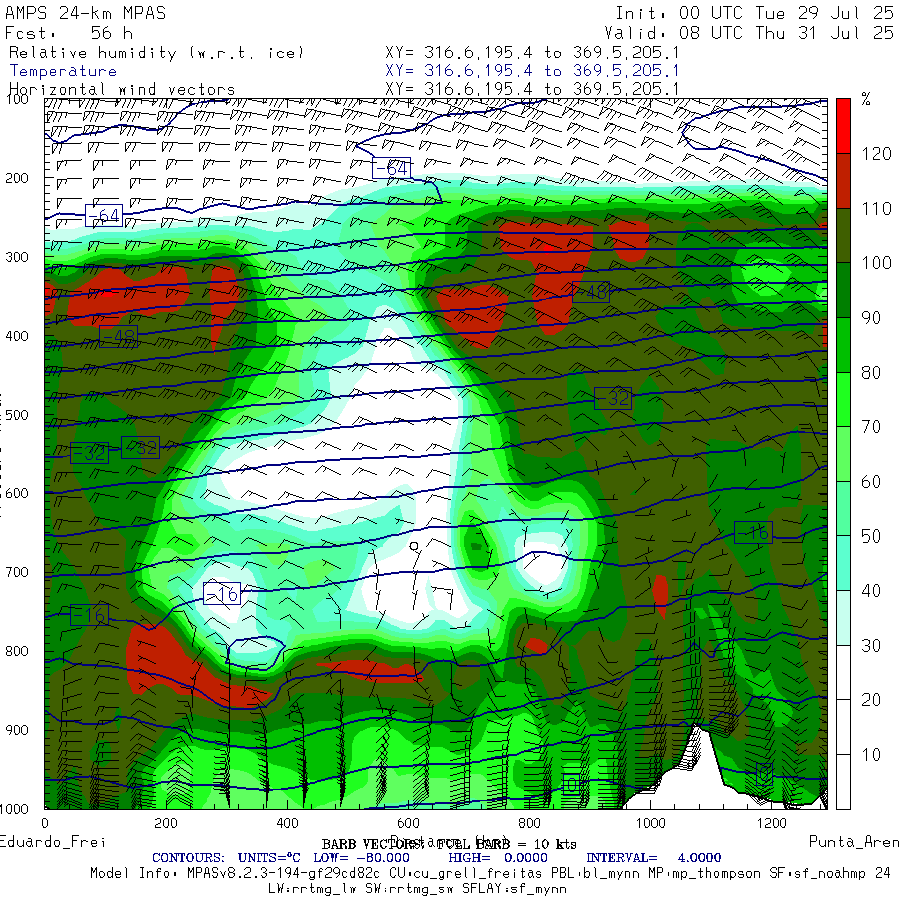The width and height of the screenshot is (900, 900).
Task: Click the colorbar '110' tick label
Action: click(876, 208)
